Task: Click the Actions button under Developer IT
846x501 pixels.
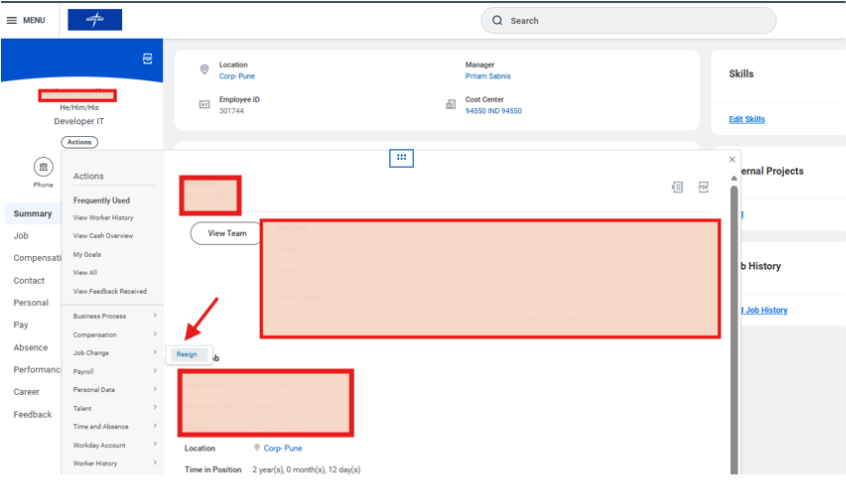Action: point(79,142)
